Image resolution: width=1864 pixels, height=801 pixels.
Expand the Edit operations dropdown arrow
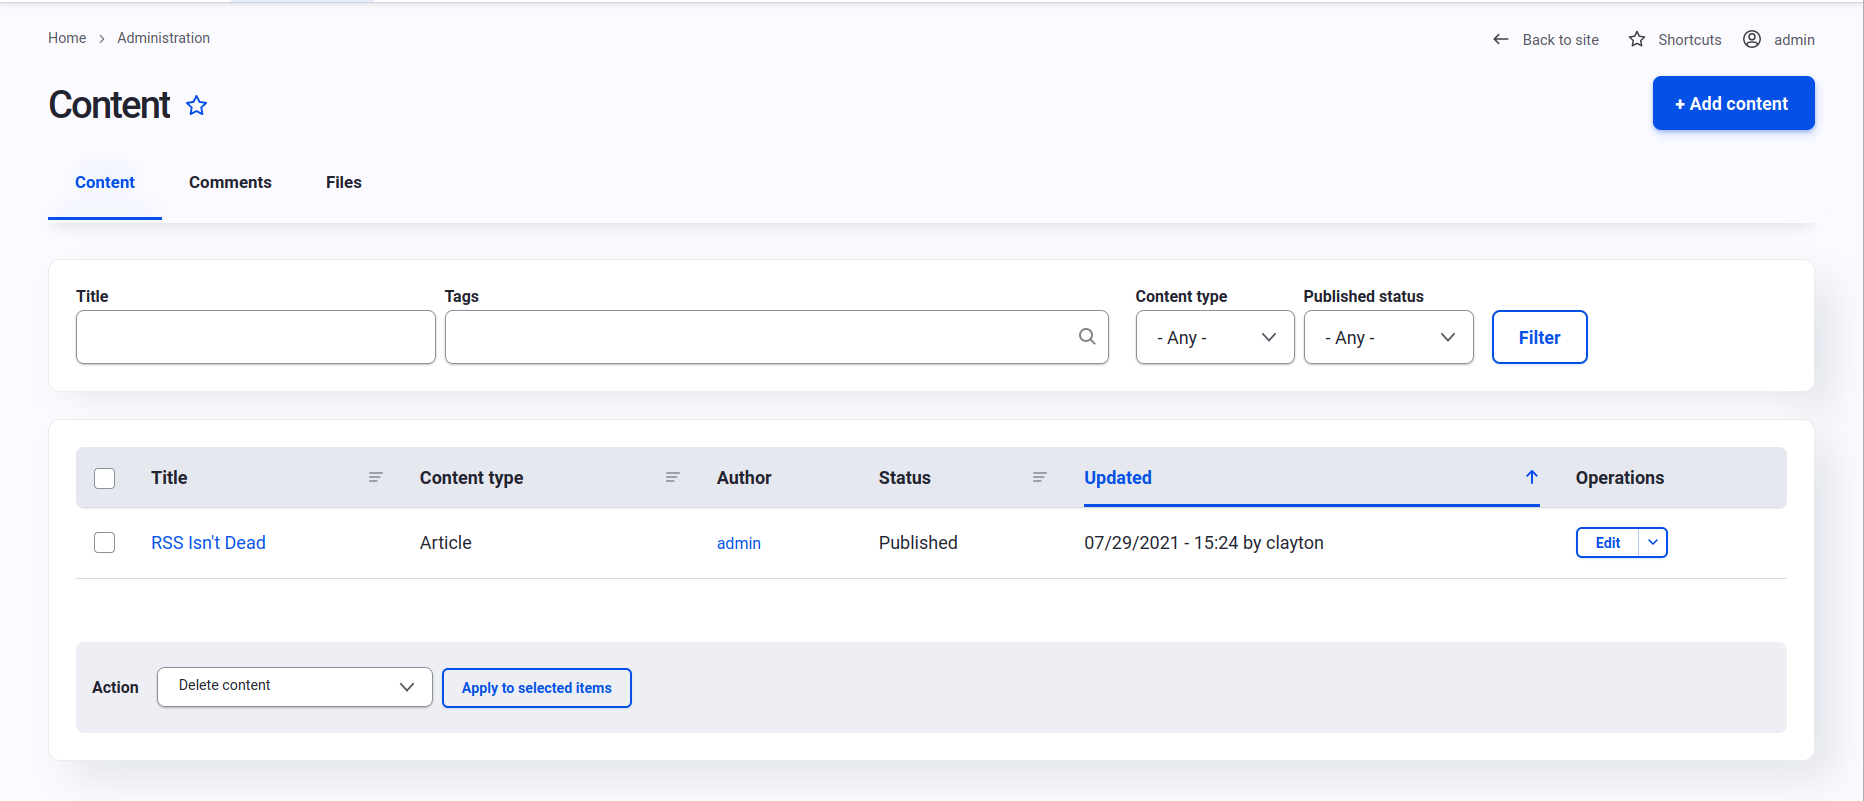point(1653,543)
